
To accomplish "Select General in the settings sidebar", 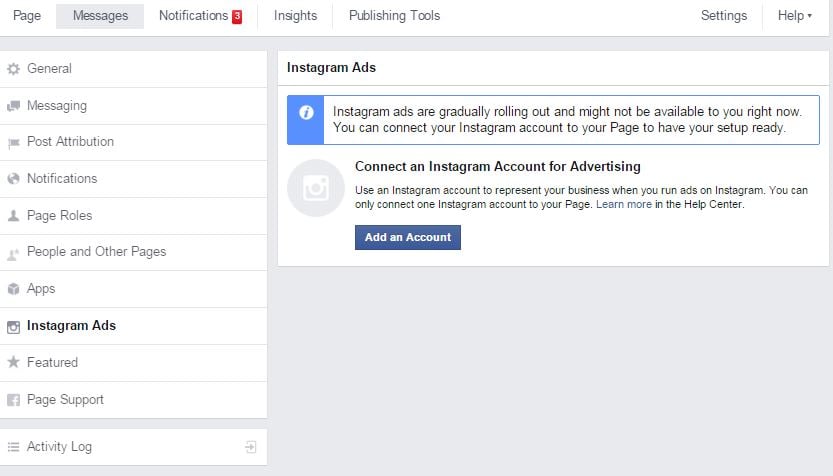I will [x=133, y=69].
